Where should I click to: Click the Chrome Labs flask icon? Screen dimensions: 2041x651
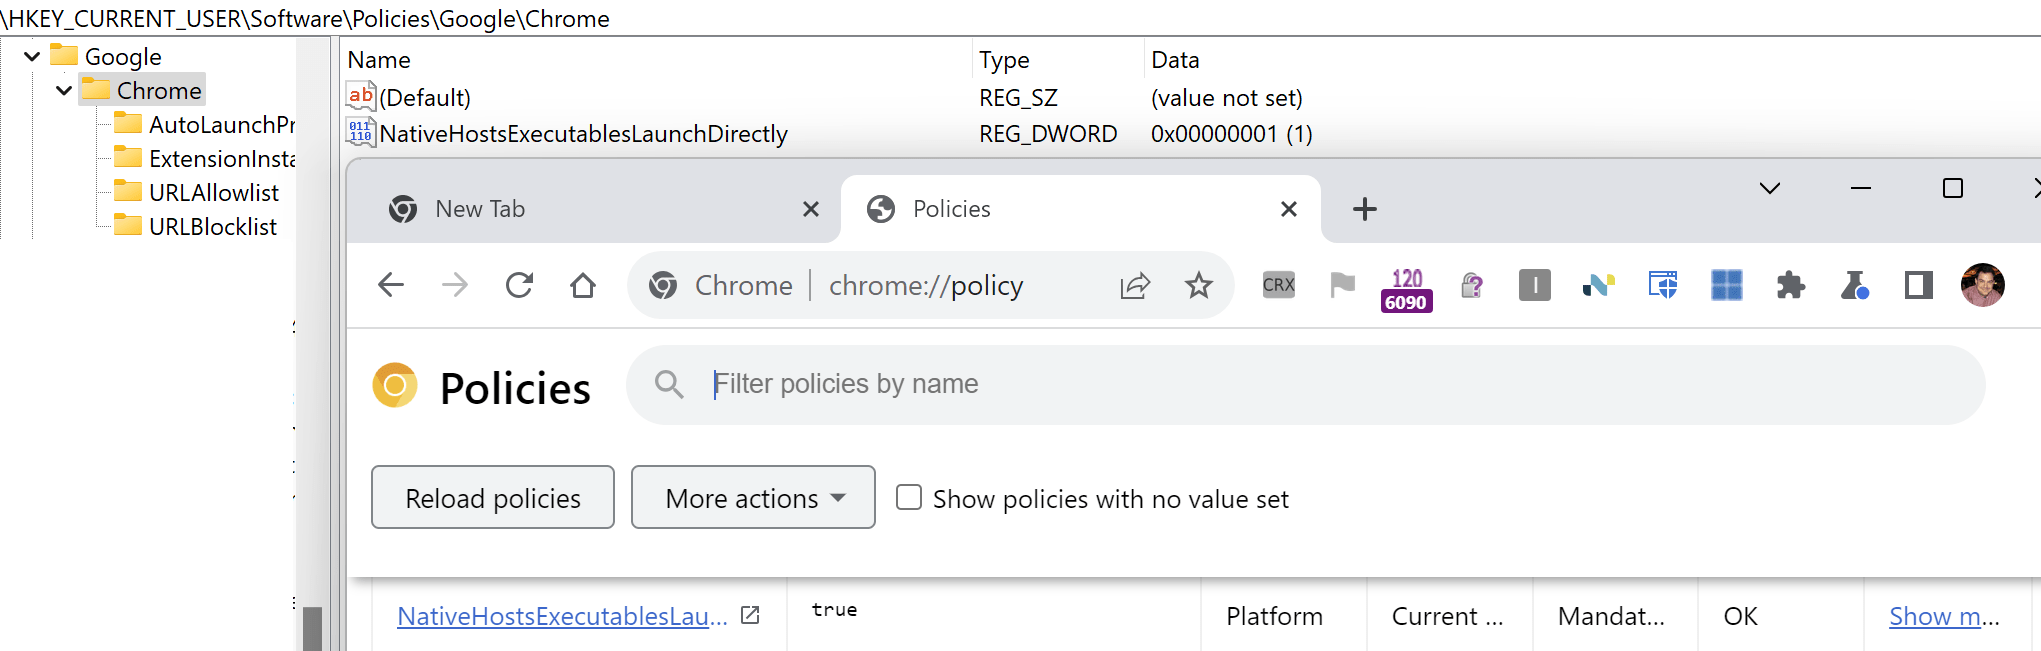1854,286
